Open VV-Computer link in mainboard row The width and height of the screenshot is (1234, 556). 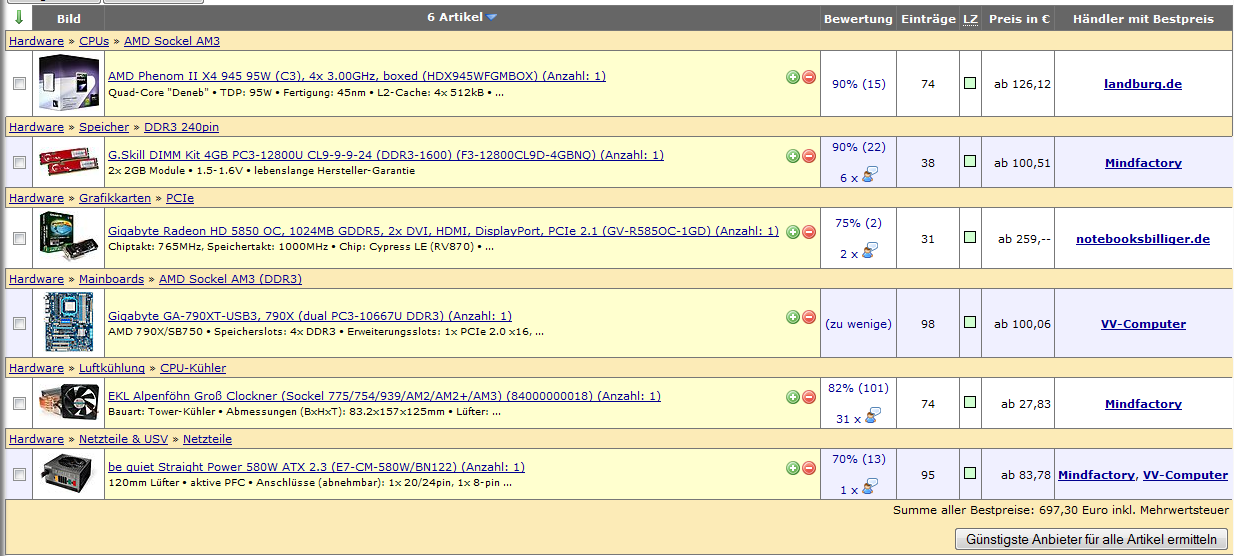coord(1143,324)
